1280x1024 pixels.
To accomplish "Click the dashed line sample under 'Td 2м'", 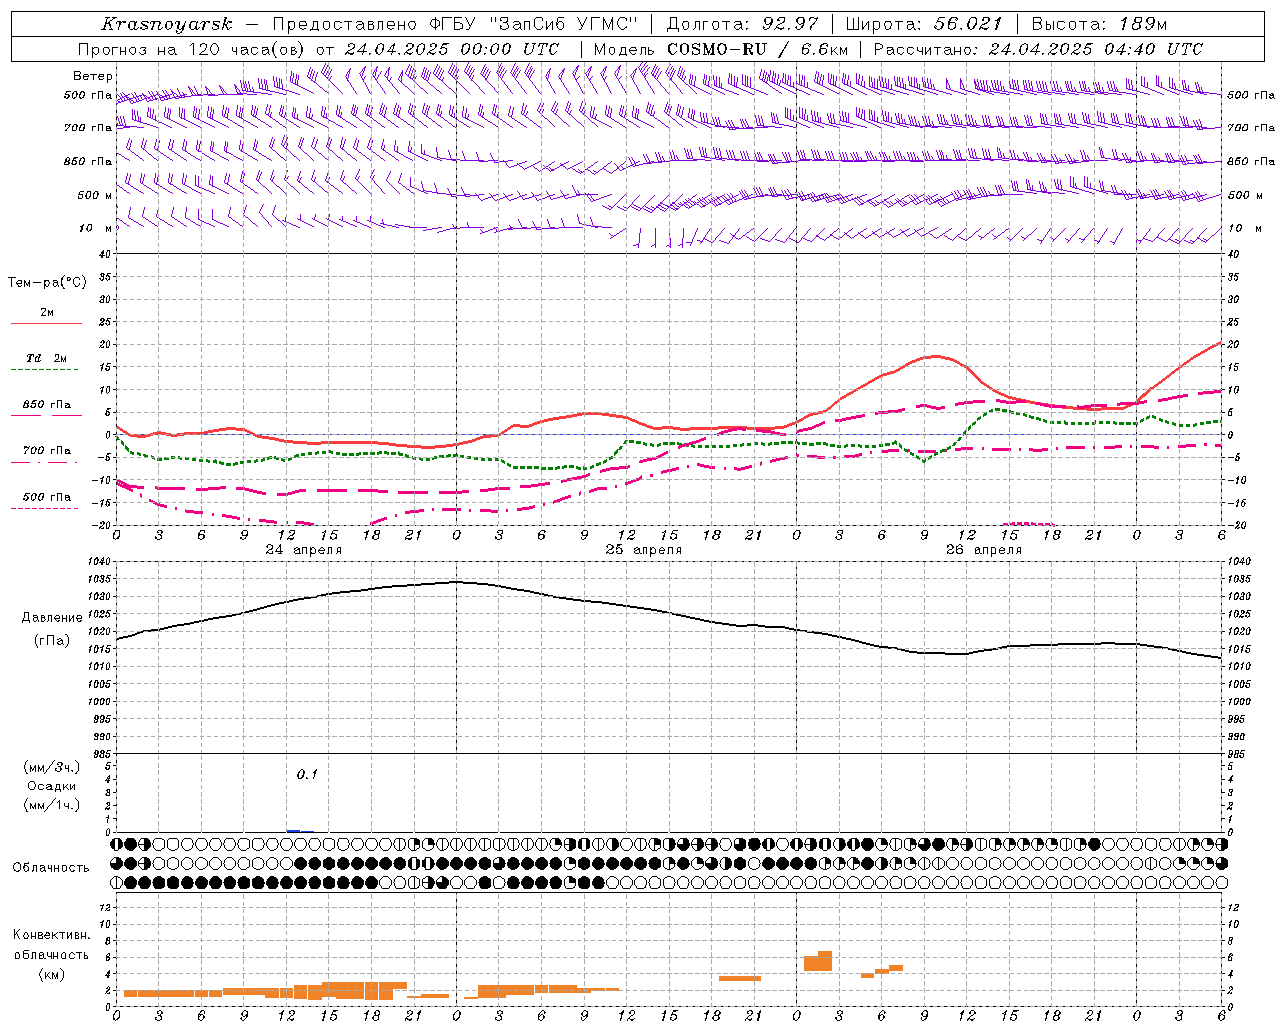I will tap(44, 370).
